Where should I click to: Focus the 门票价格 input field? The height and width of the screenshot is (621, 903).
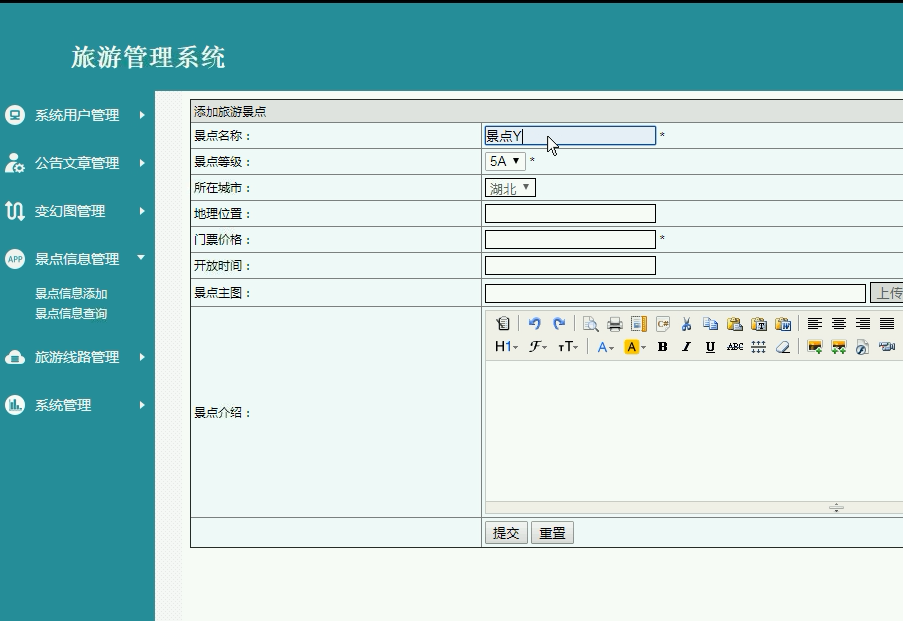click(x=570, y=240)
